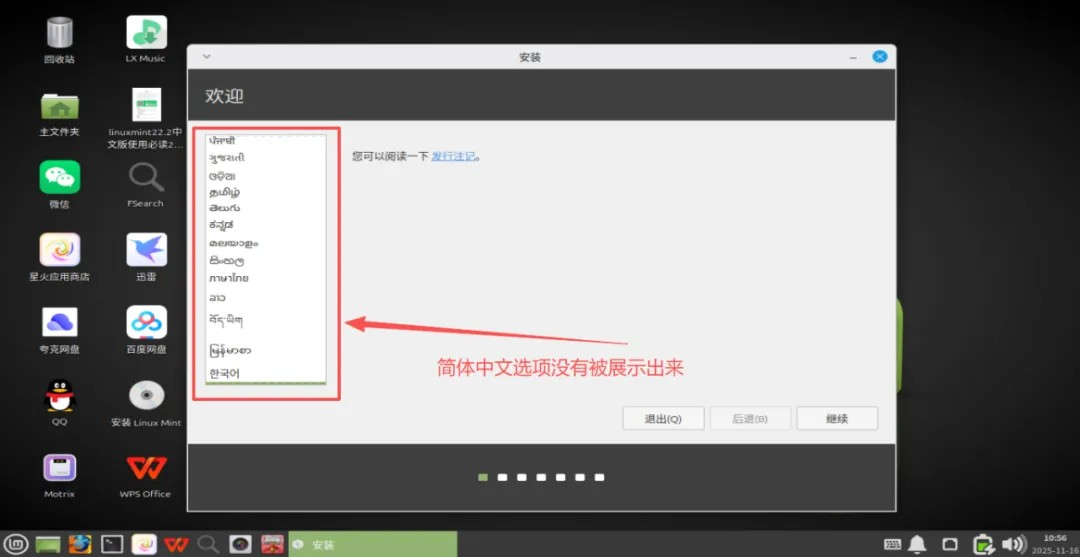Launch LX Music from the desktop
Image resolution: width=1080 pixels, height=557 pixels.
(146, 32)
